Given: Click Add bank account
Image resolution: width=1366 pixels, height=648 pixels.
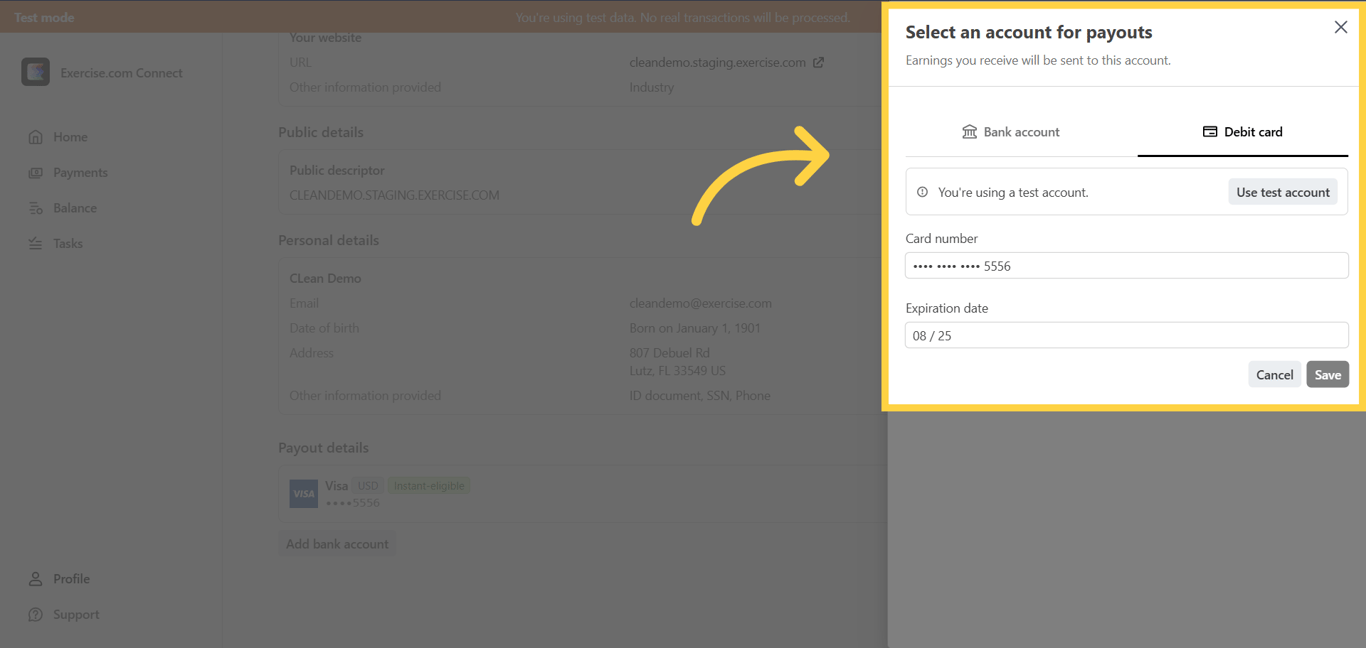Looking at the screenshot, I should point(337,543).
